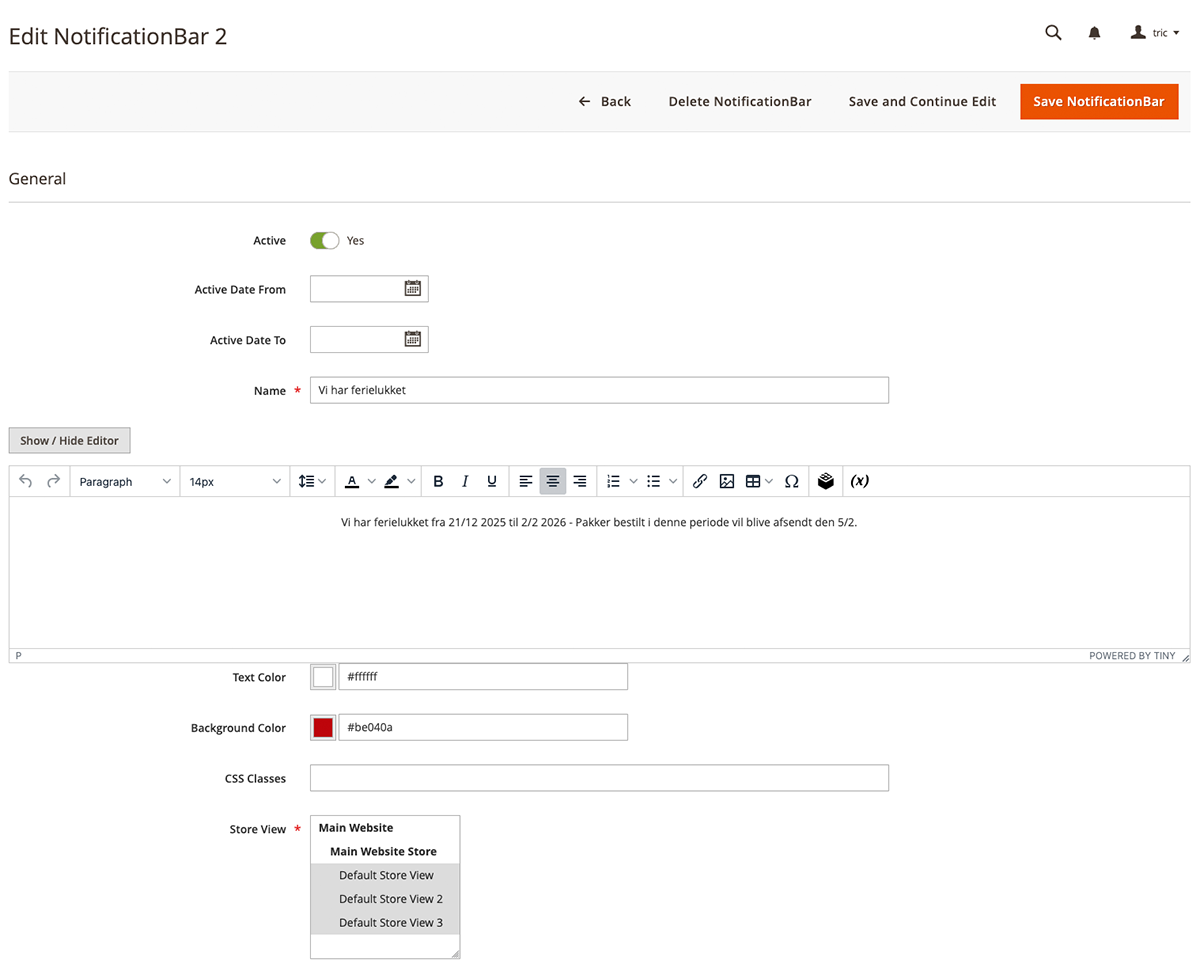
Task: Apply italic formatting in the editor
Action: coord(465,481)
